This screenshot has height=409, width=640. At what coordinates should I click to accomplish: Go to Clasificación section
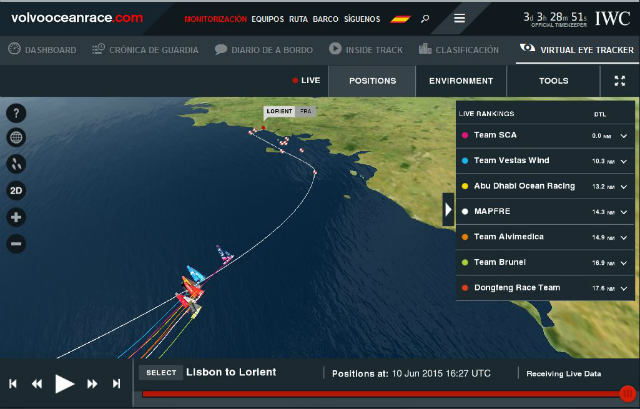467,50
